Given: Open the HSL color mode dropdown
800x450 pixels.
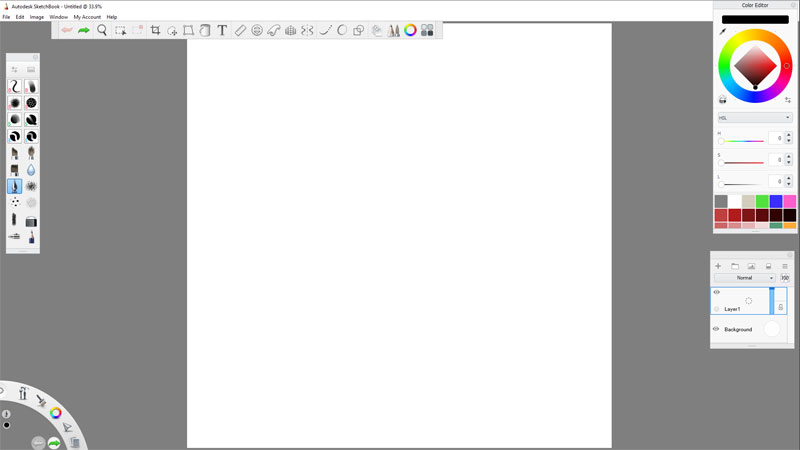Looking at the screenshot, I should 755,118.
